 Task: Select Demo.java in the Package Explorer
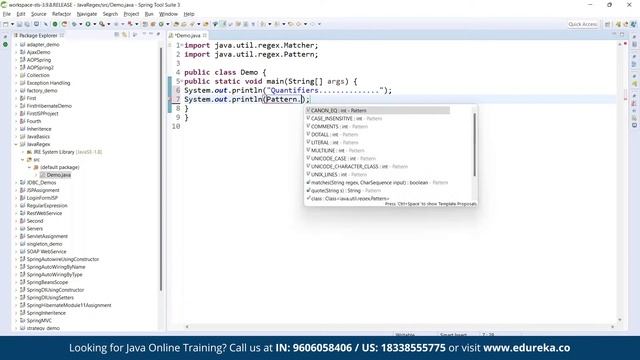point(59,175)
